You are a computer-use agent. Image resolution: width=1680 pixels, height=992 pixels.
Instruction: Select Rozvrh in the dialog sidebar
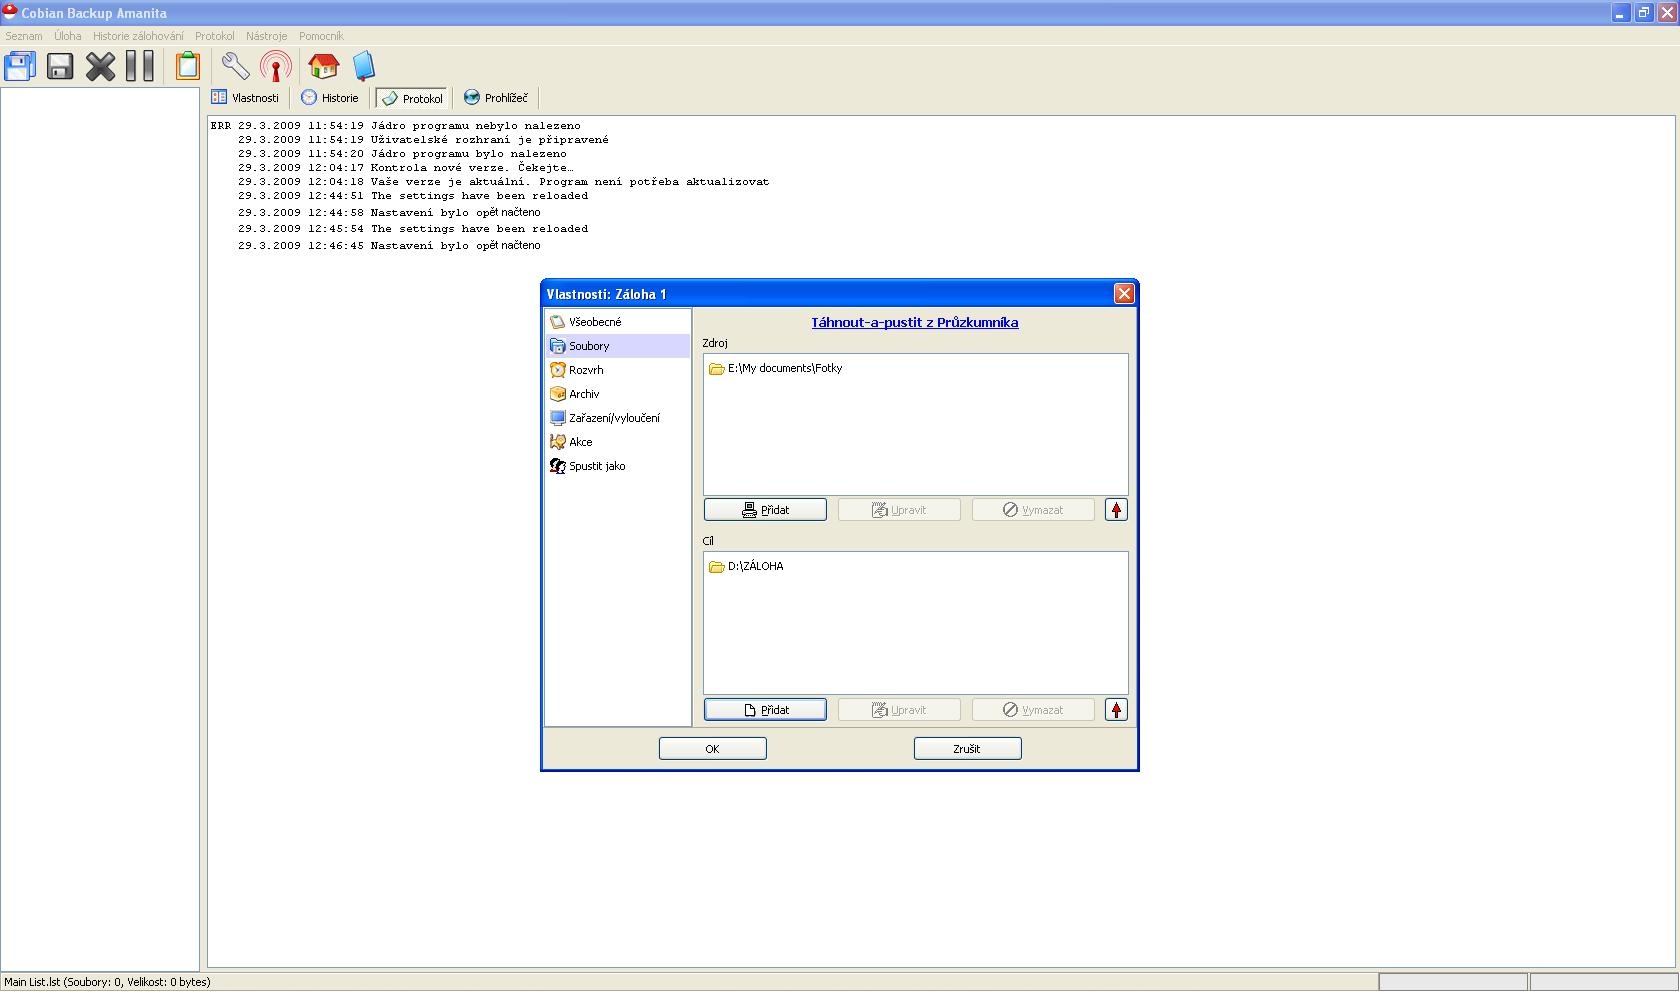coord(617,370)
